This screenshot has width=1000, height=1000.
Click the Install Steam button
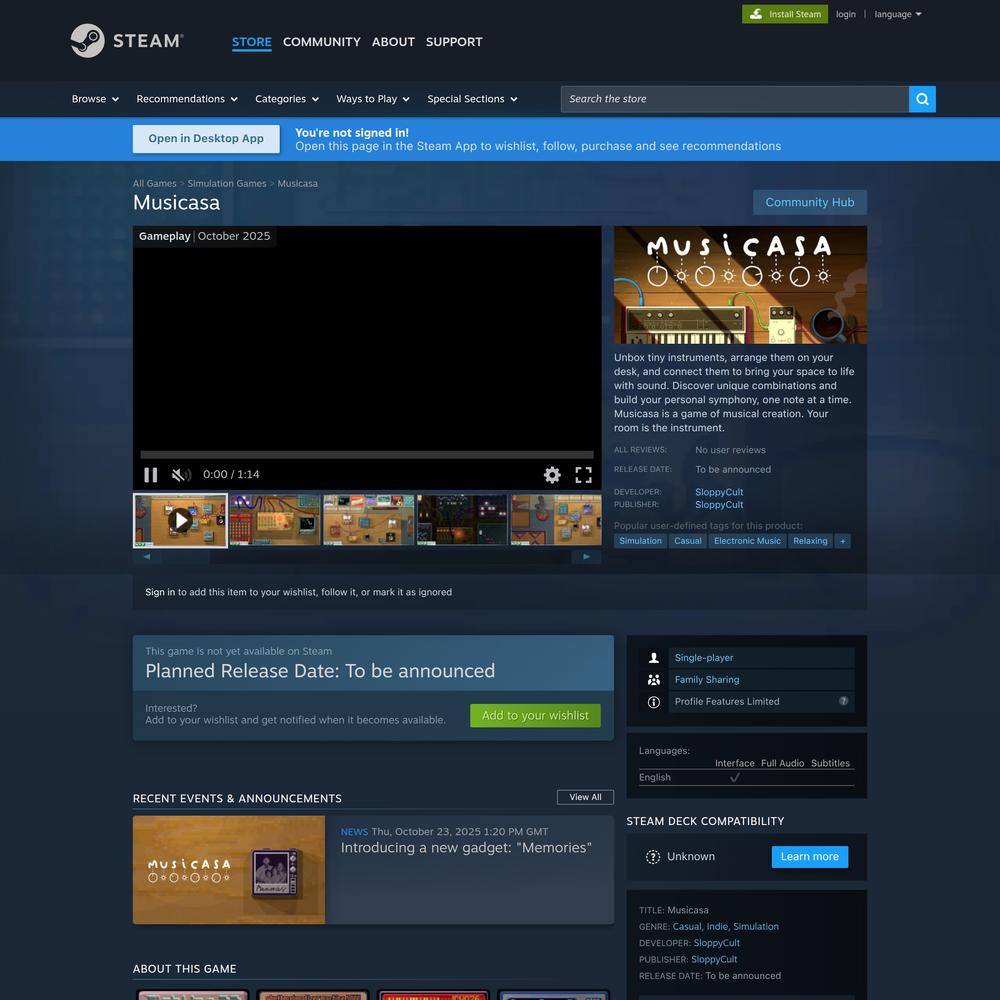[x=785, y=14]
